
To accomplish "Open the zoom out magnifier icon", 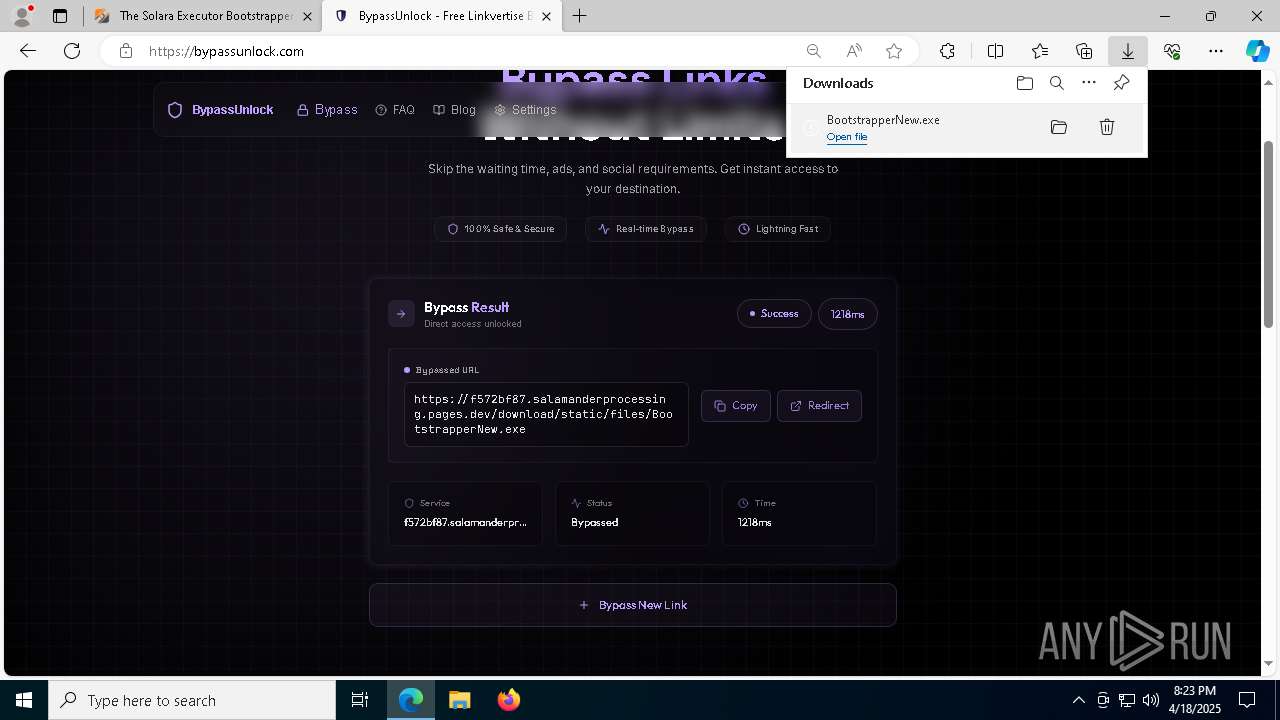I will point(814,51).
